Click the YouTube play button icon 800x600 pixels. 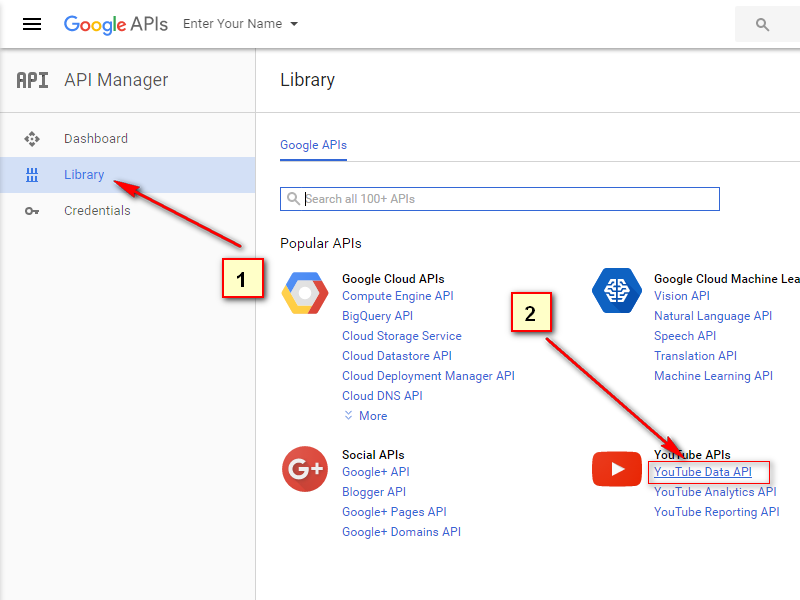point(616,469)
